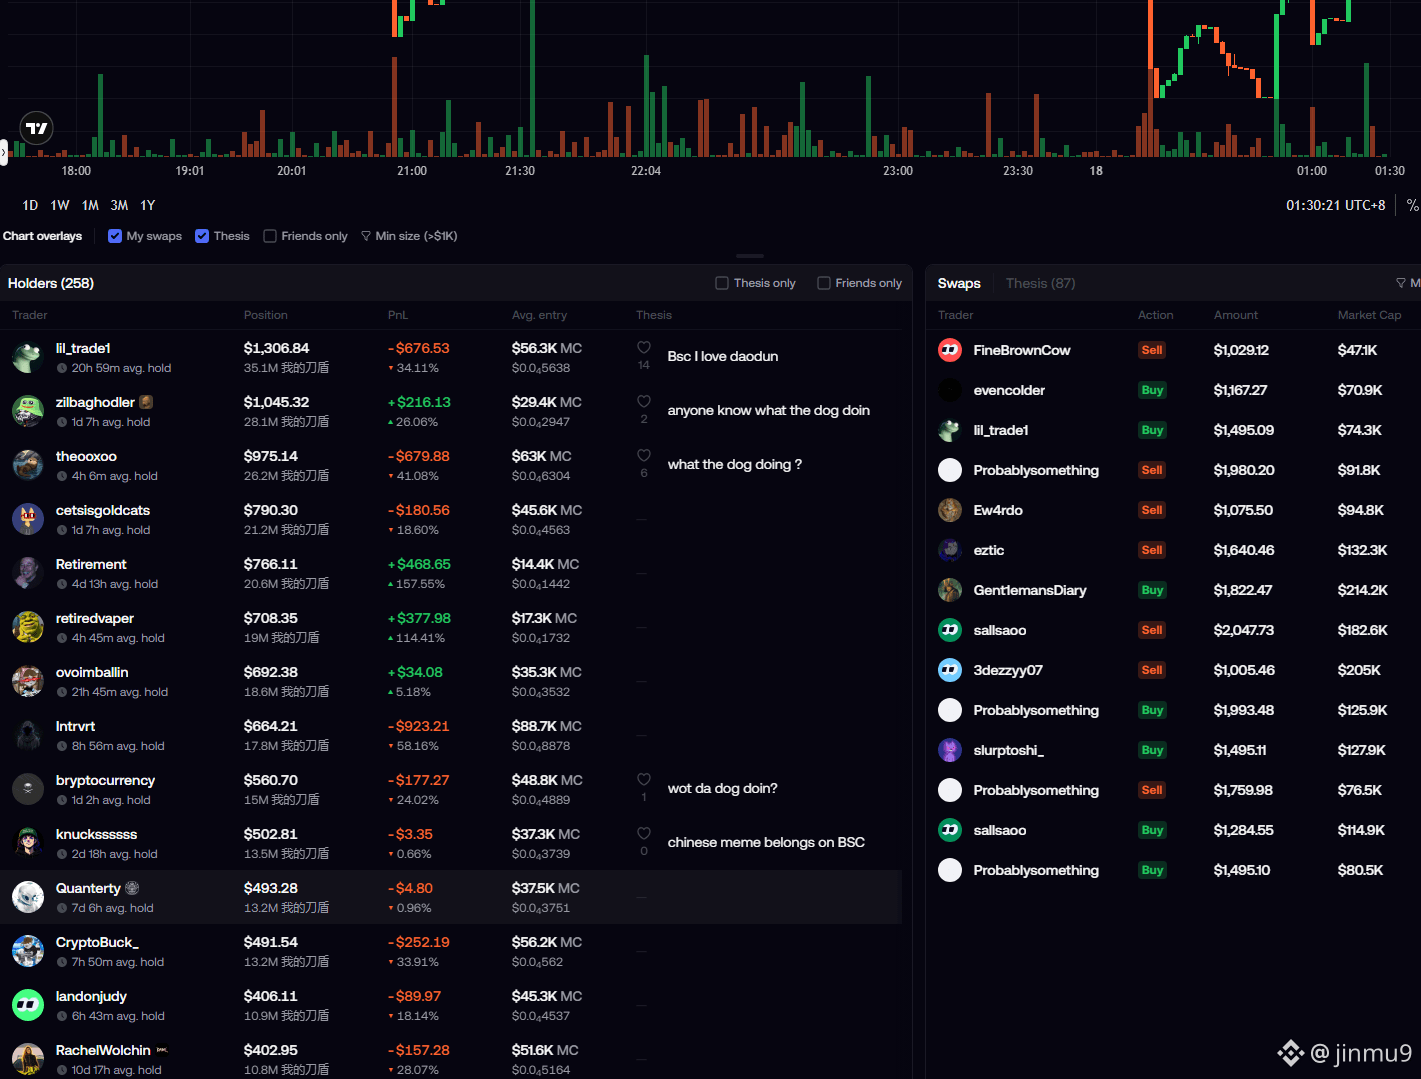
Task: Open GentlemansDiary avatar in Swaps
Action: pyautogui.click(x=950, y=590)
